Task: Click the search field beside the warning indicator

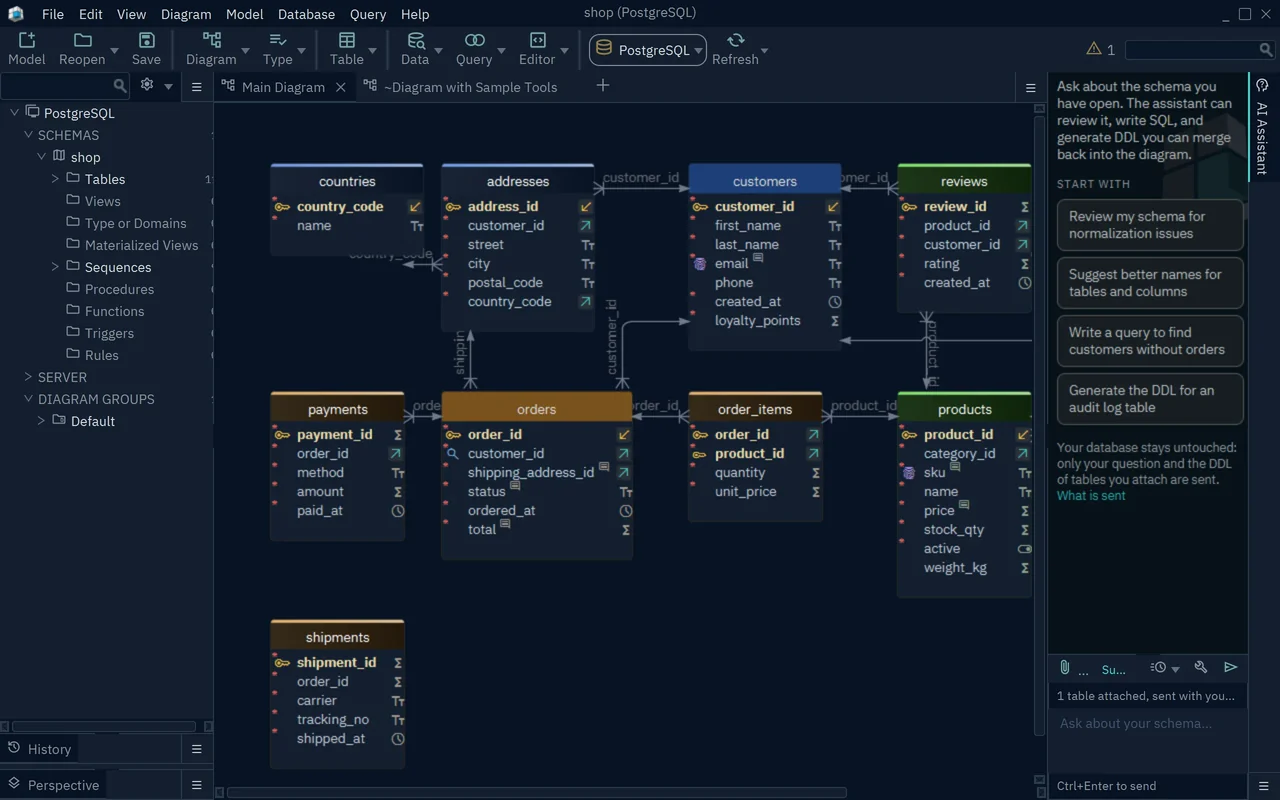Action: pos(1199,49)
